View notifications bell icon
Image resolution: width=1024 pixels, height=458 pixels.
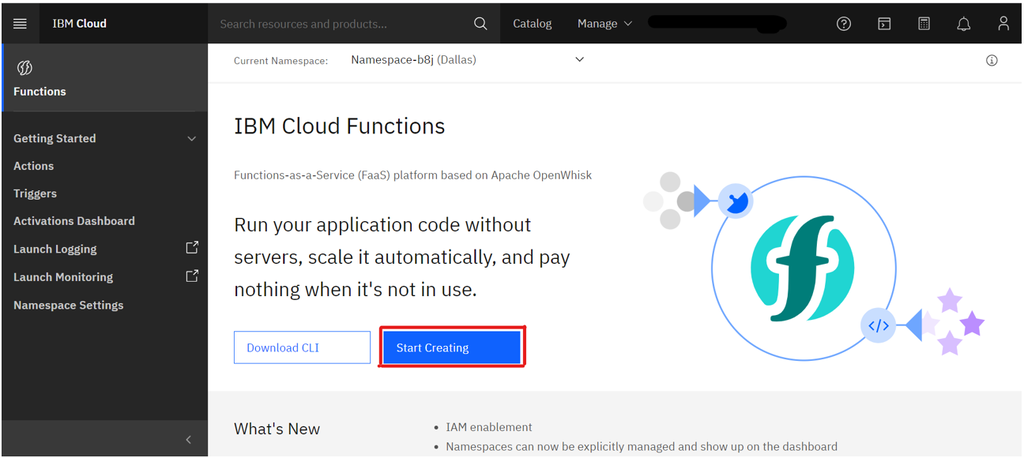point(963,24)
